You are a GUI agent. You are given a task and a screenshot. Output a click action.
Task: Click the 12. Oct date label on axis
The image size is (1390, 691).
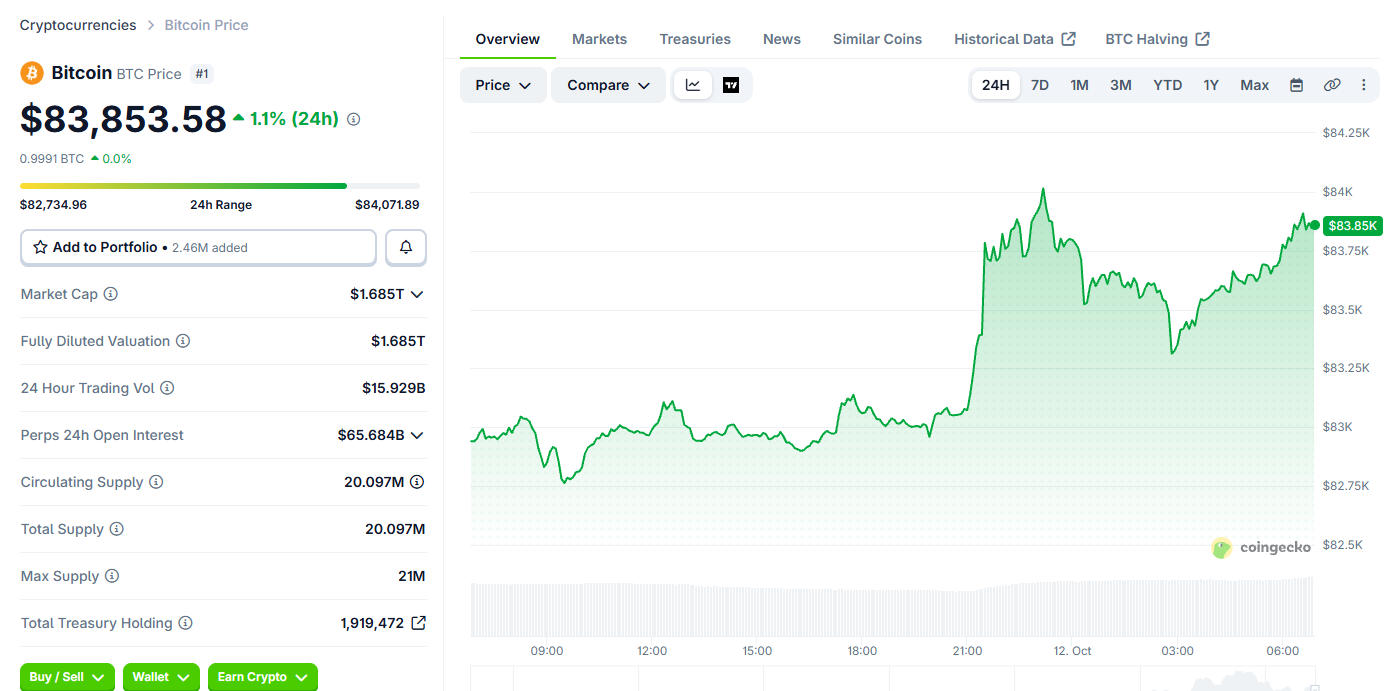pos(1071,651)
